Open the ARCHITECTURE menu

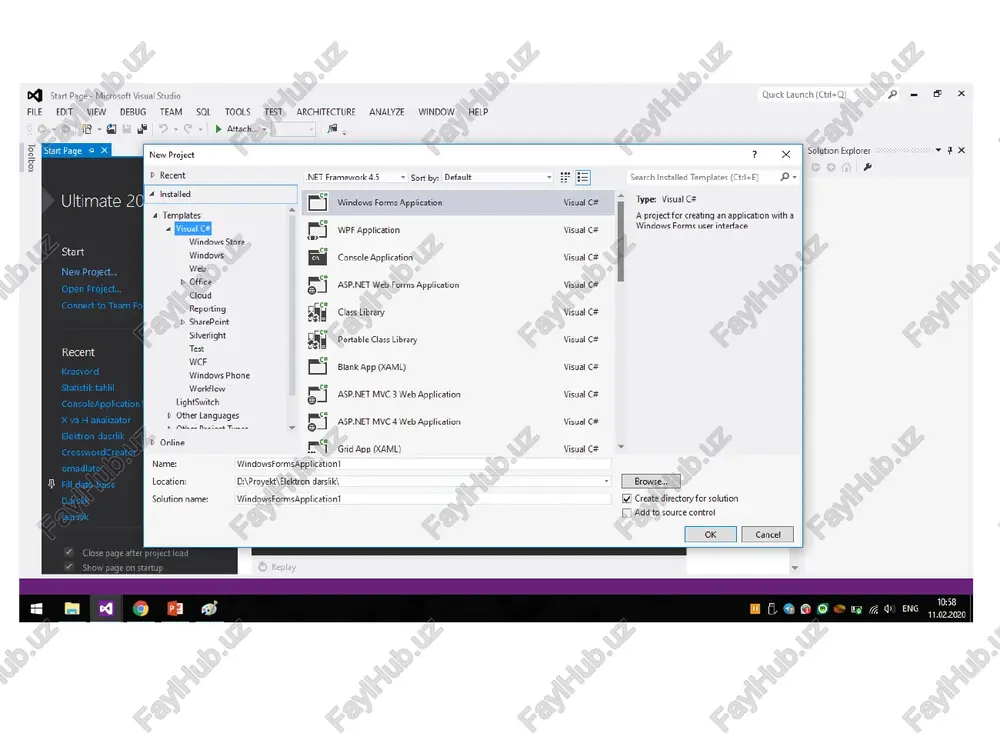[x=326, y=112]
